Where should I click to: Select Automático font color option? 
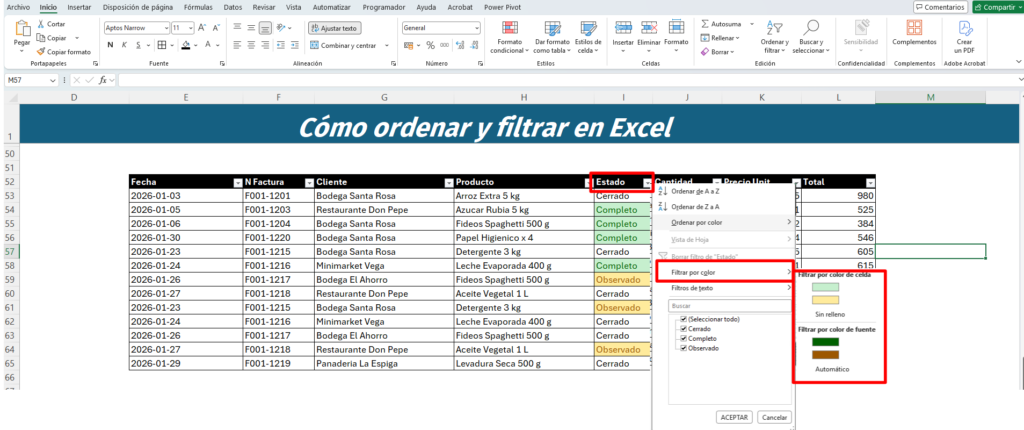pyautogui.click(x=832, y=369)
